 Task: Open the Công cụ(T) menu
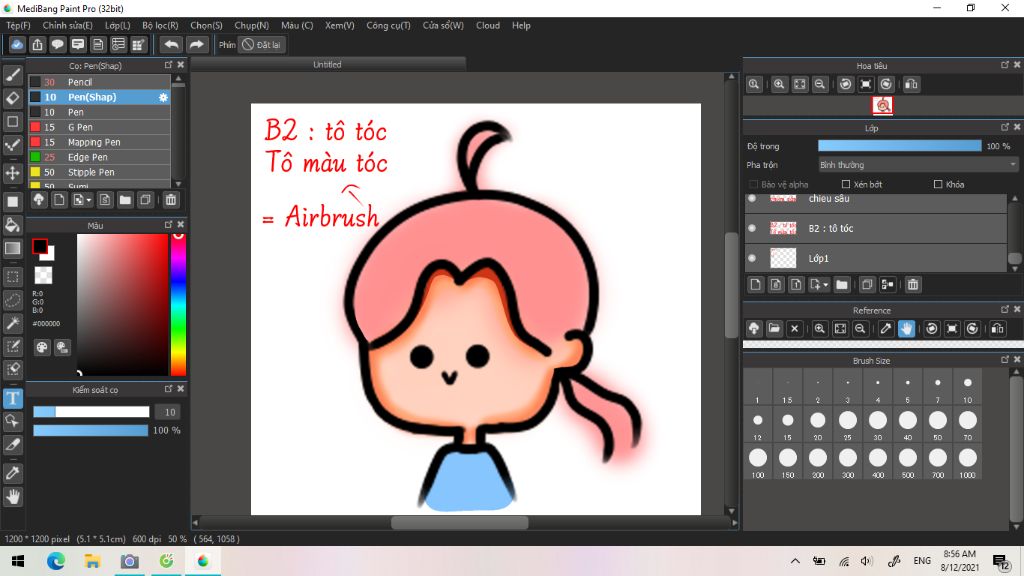388,25
